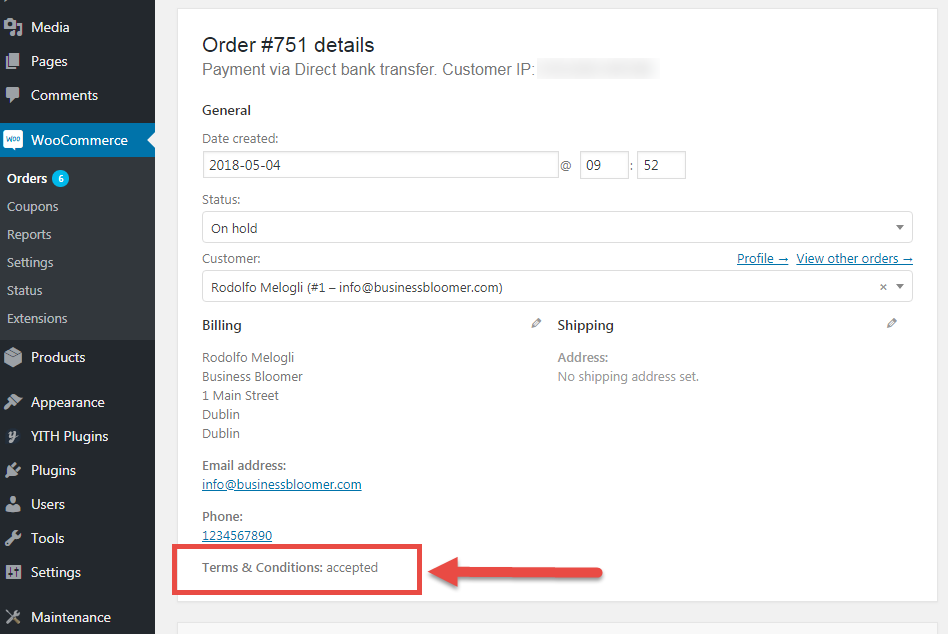Click the Shipping edit pencil icon
This screenshot has width=948, height=634.
tap(891, 323)
